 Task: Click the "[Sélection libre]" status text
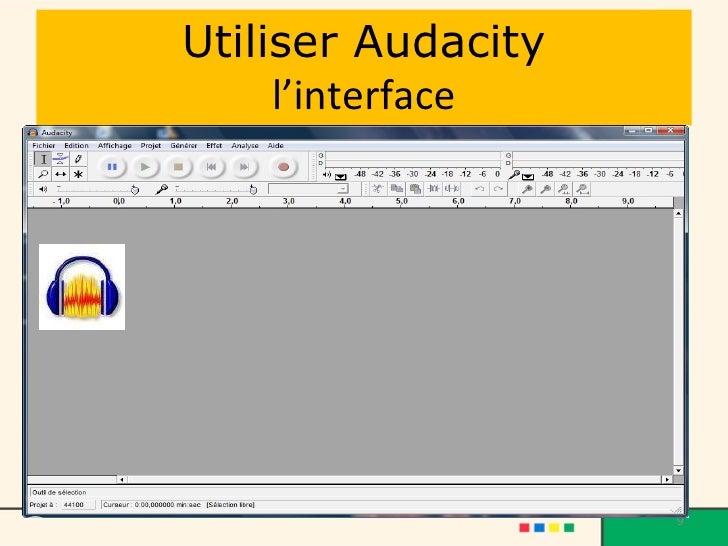point(230,505)
